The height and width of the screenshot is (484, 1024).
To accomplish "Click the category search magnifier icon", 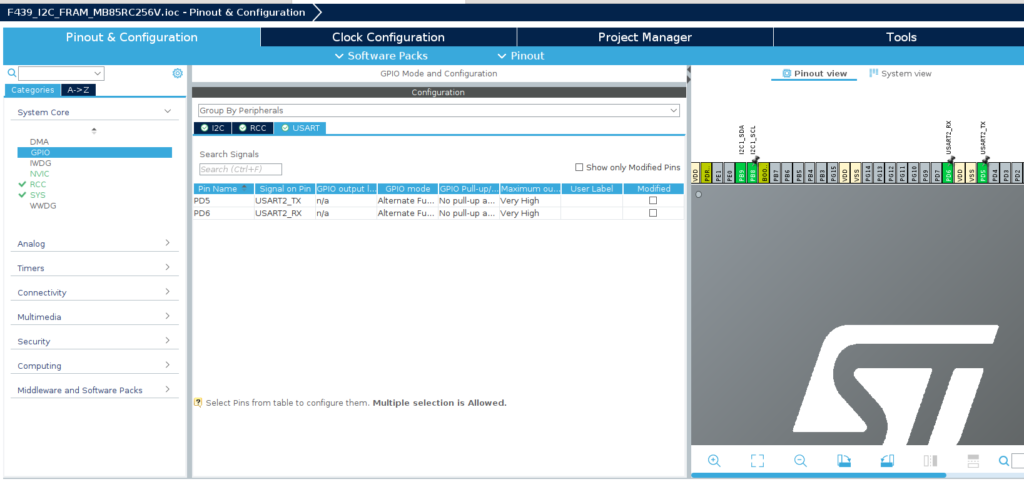I will 11,73.
